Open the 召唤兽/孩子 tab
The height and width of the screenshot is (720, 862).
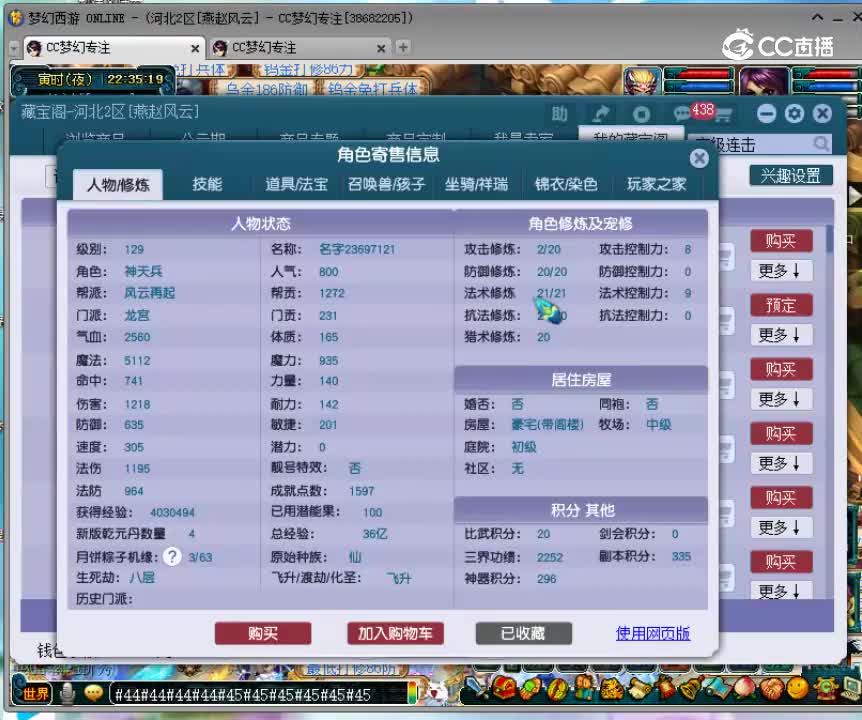pyautogui.click(x=386, y=184)
